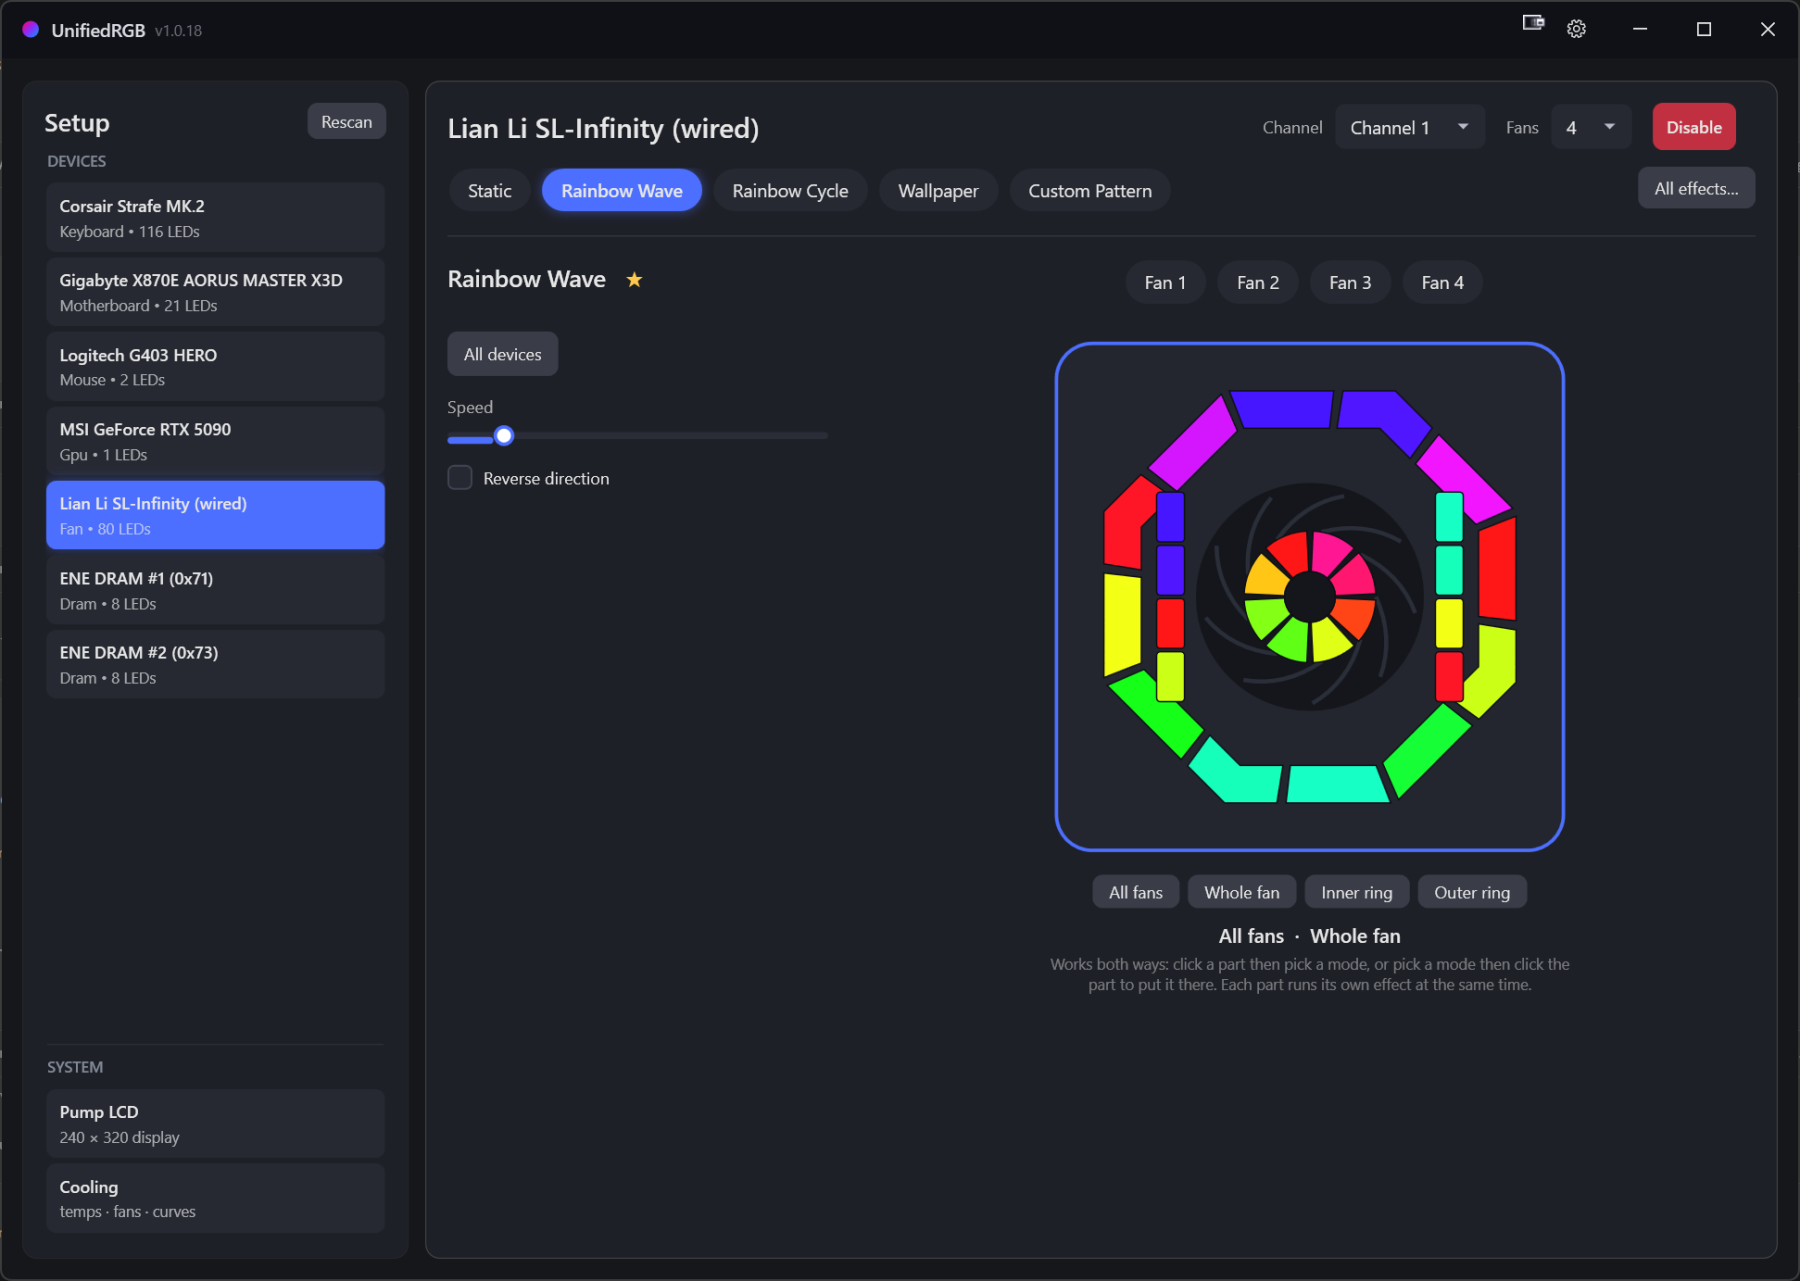Apply effect to All devices
Screen dimensions: 1800x1281
click(x=503, y=354)
